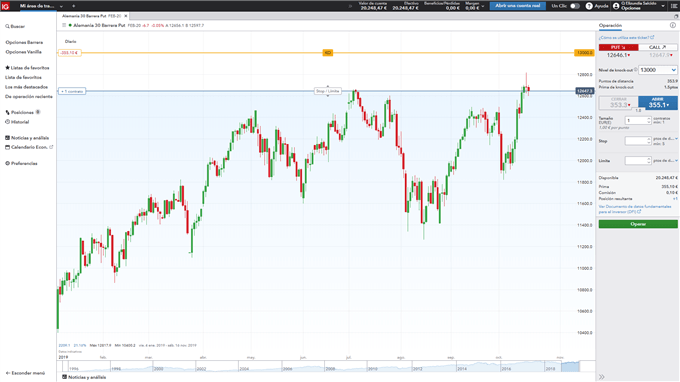Click the user account avatar icon
Screen dimensions: 680x382
click(x=616, y=6)
